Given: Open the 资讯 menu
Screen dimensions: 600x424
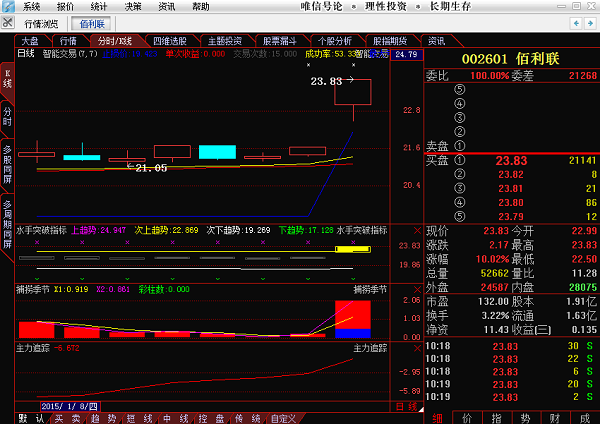Looking at the screenshot, I should point(166,6).
